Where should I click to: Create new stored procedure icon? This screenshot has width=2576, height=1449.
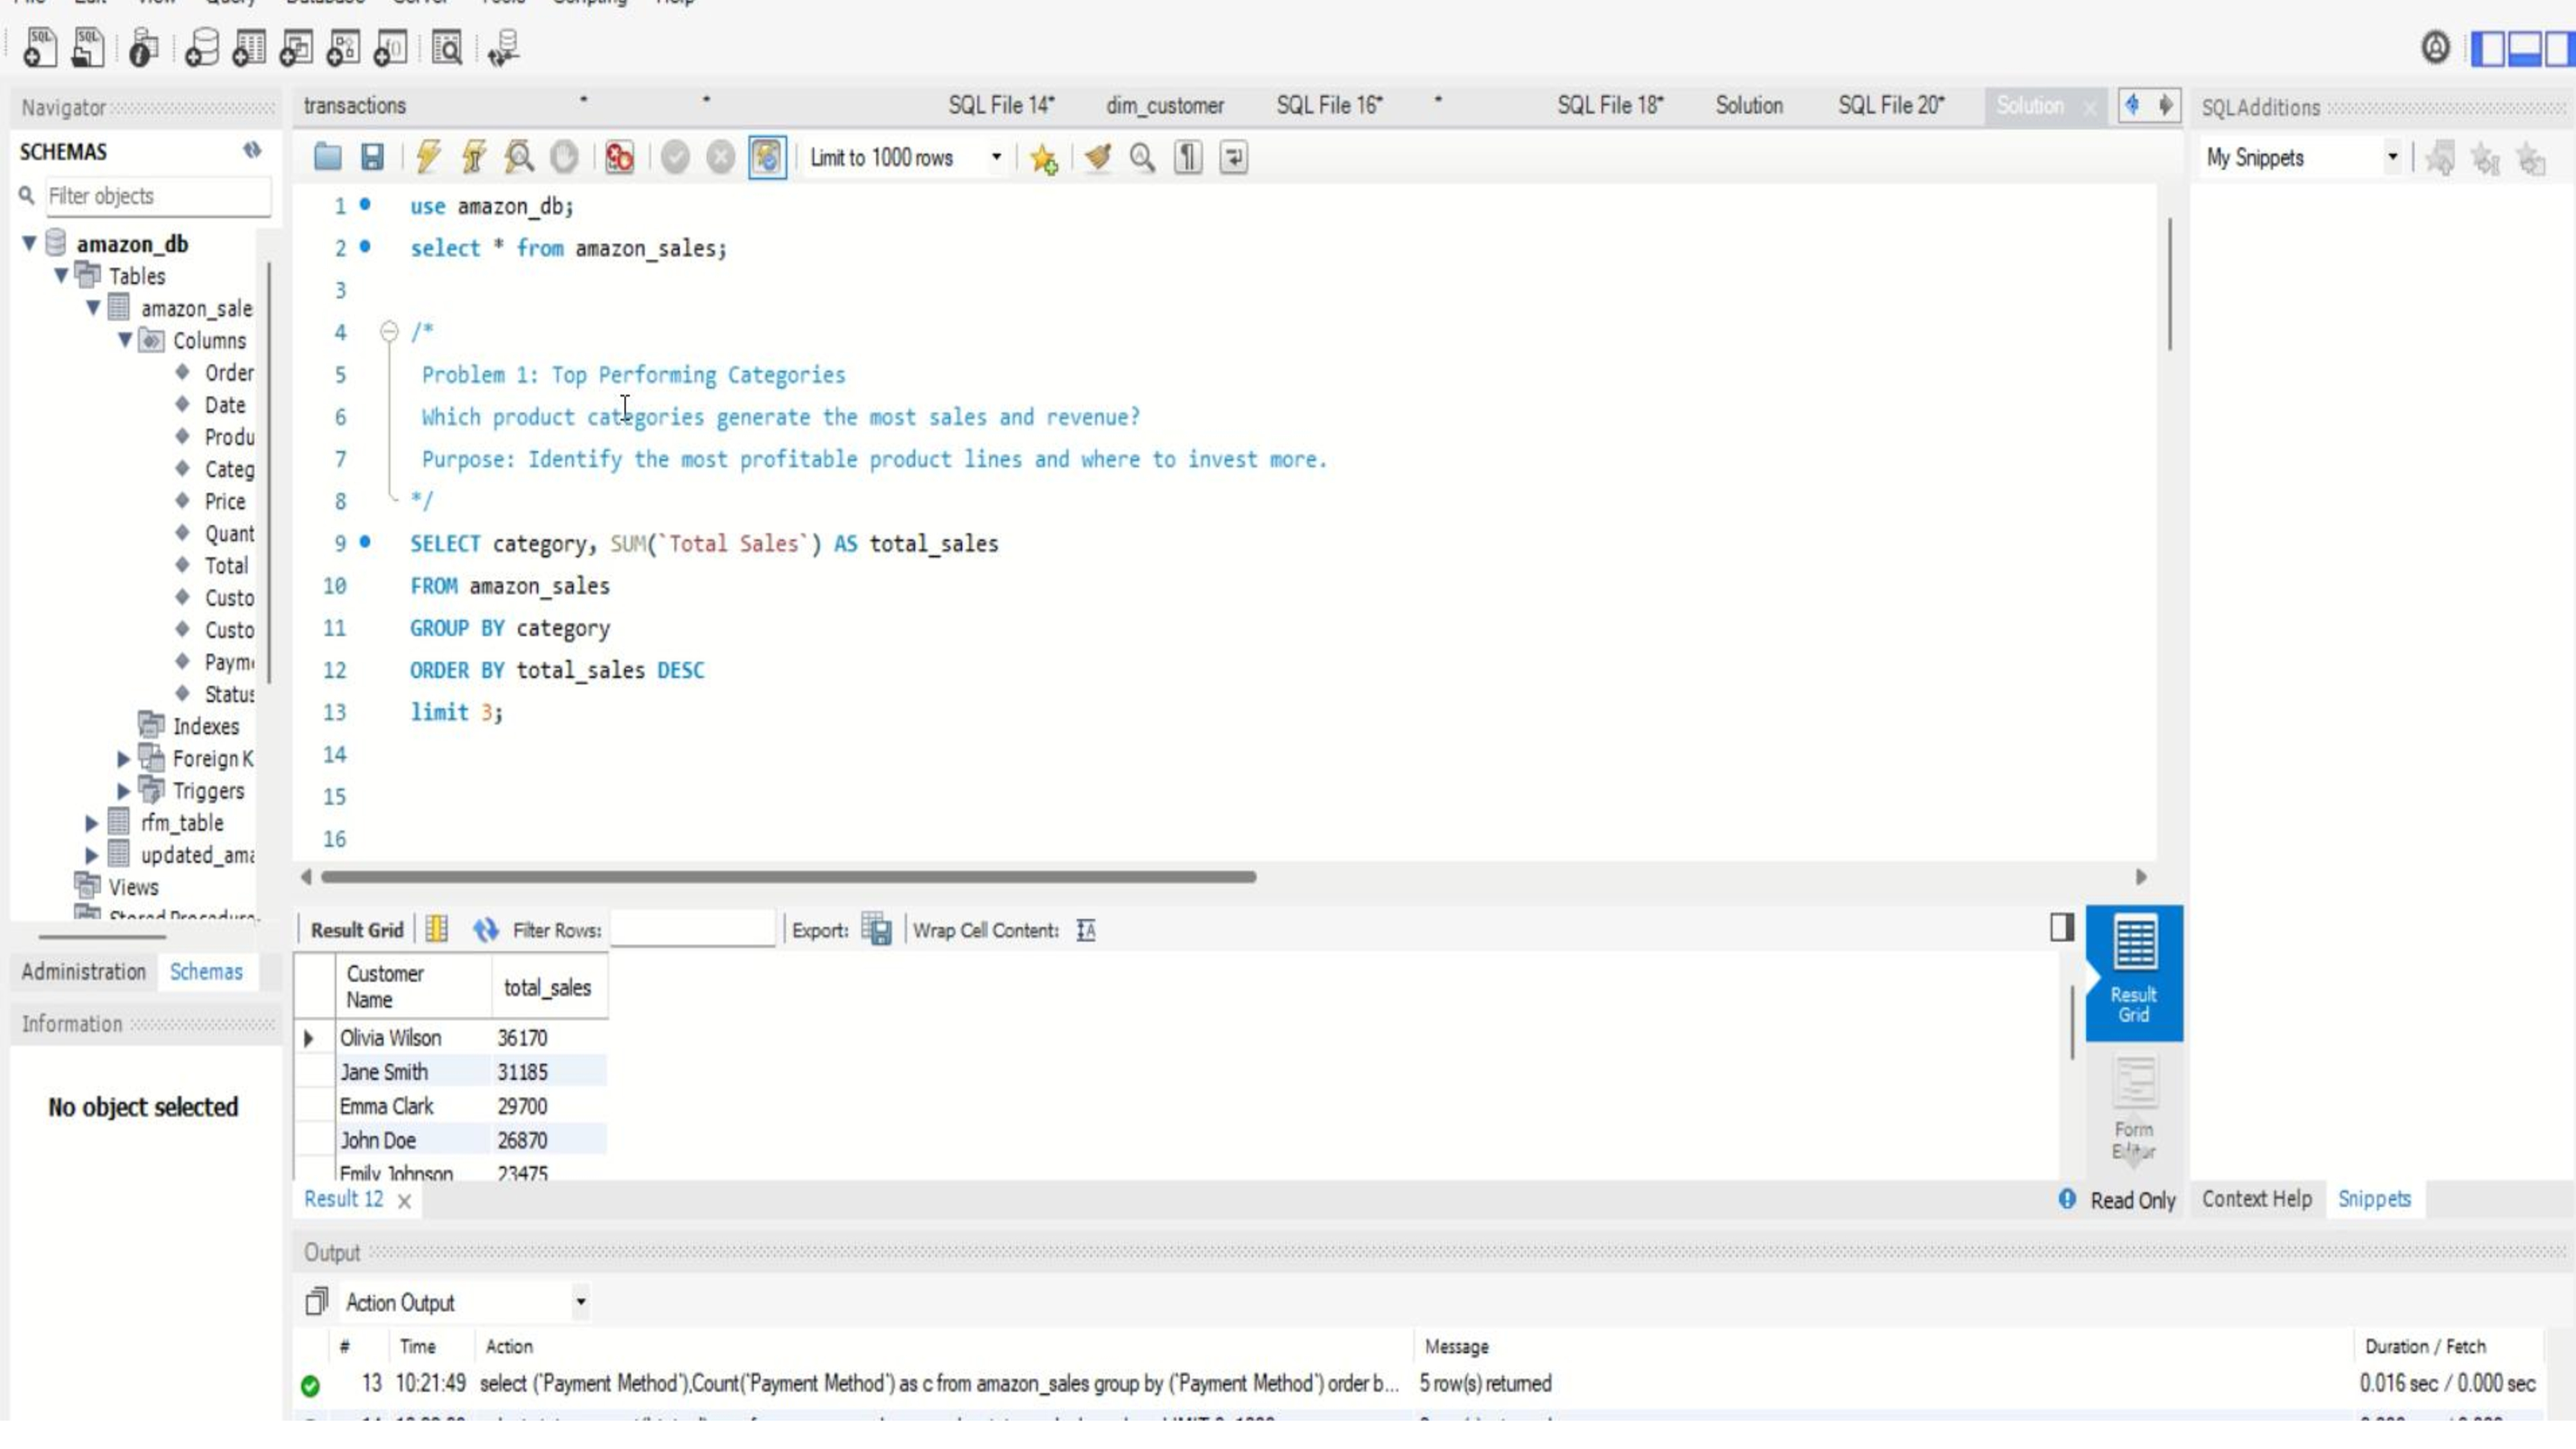(x=343, y=47)
